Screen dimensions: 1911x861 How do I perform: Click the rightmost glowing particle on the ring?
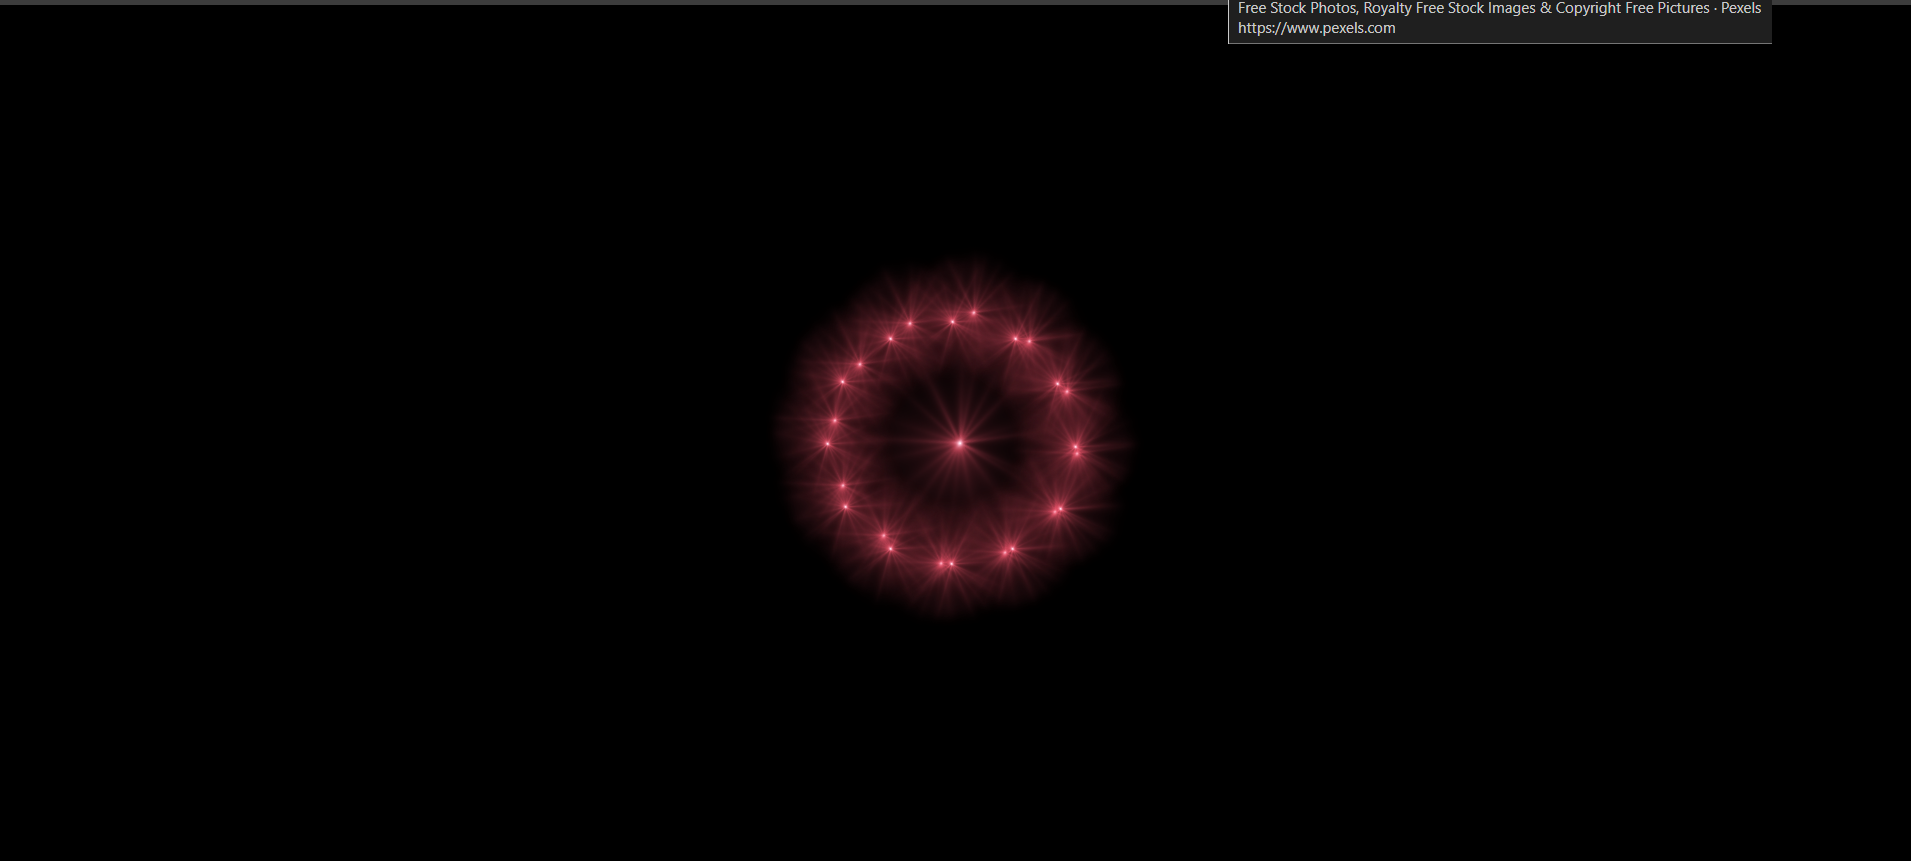[x=1077, y=451]
